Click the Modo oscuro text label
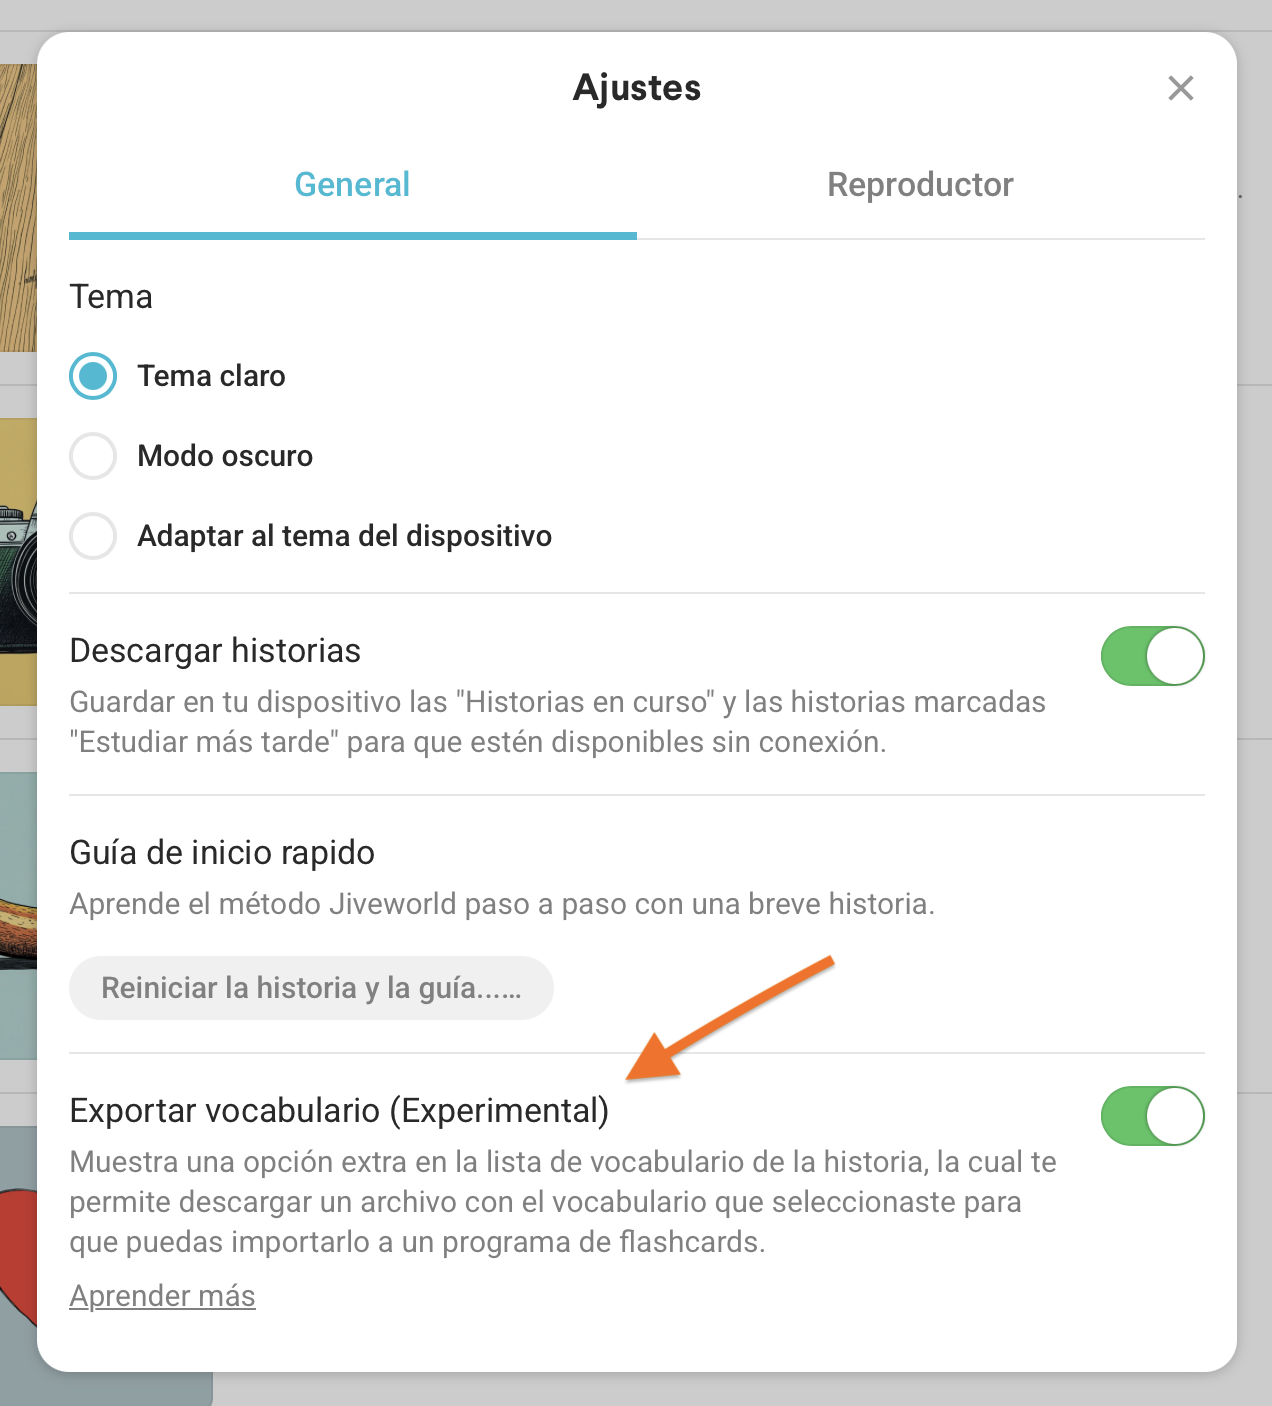The height and width of the screenshot is (1406, 1272). [x=225, y=456]
